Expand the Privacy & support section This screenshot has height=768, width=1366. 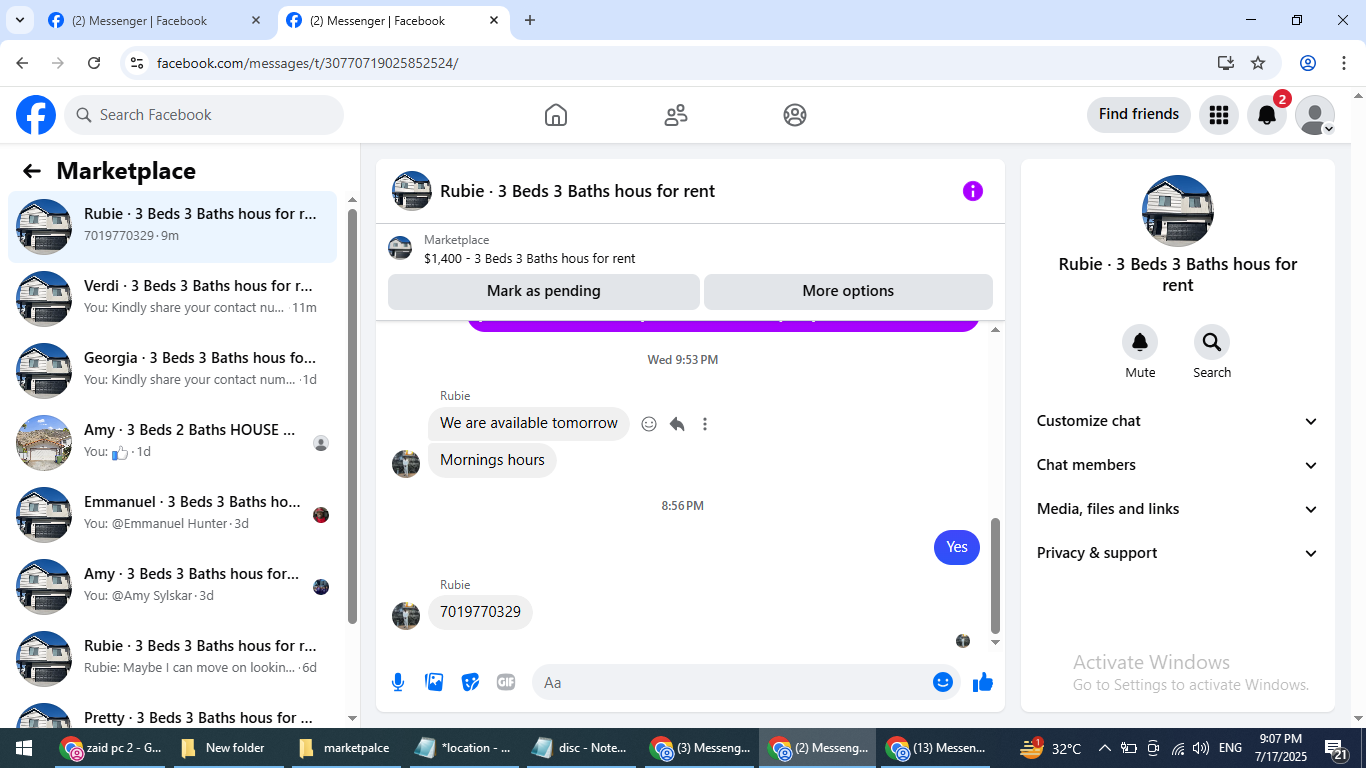pyautogui.click(x=1178, y=553)
